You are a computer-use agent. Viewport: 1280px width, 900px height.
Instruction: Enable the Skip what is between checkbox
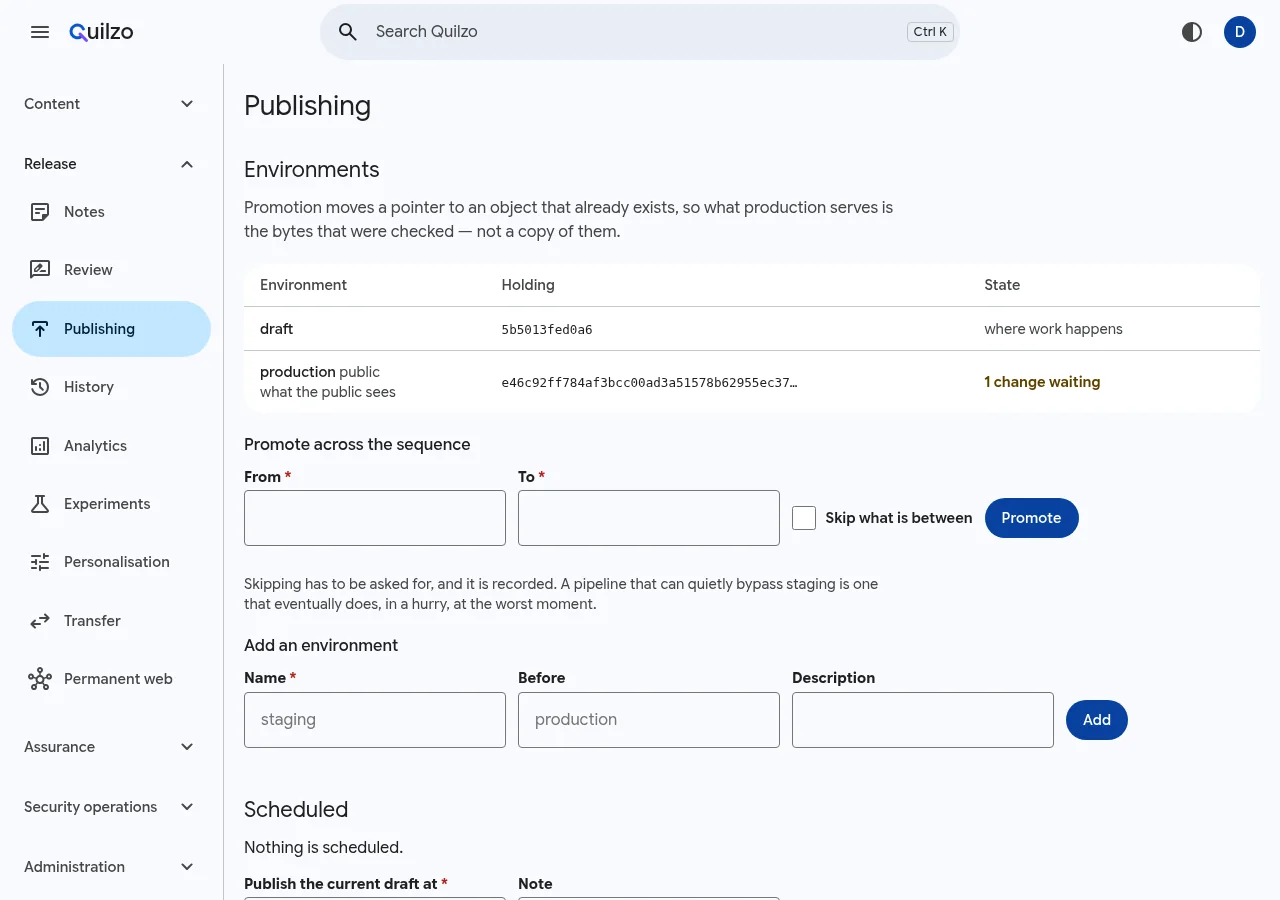[804, 518]
